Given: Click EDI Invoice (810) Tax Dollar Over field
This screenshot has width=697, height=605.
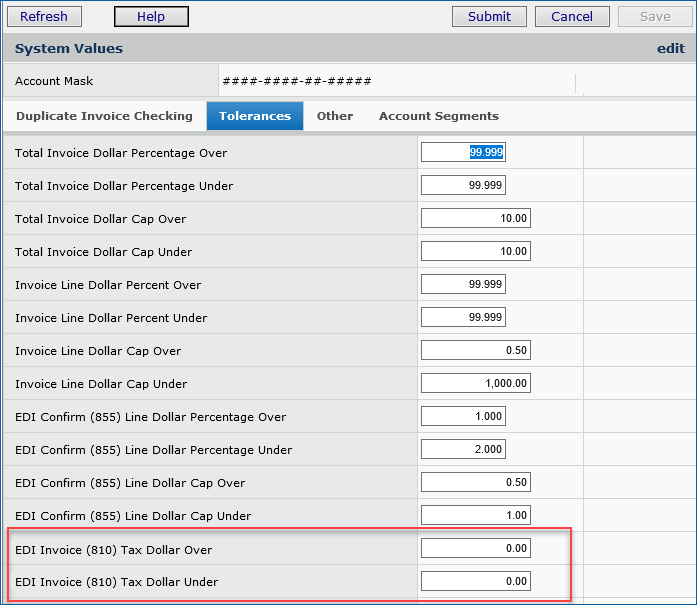Looking at the screenshot, I should pos(475,548).
